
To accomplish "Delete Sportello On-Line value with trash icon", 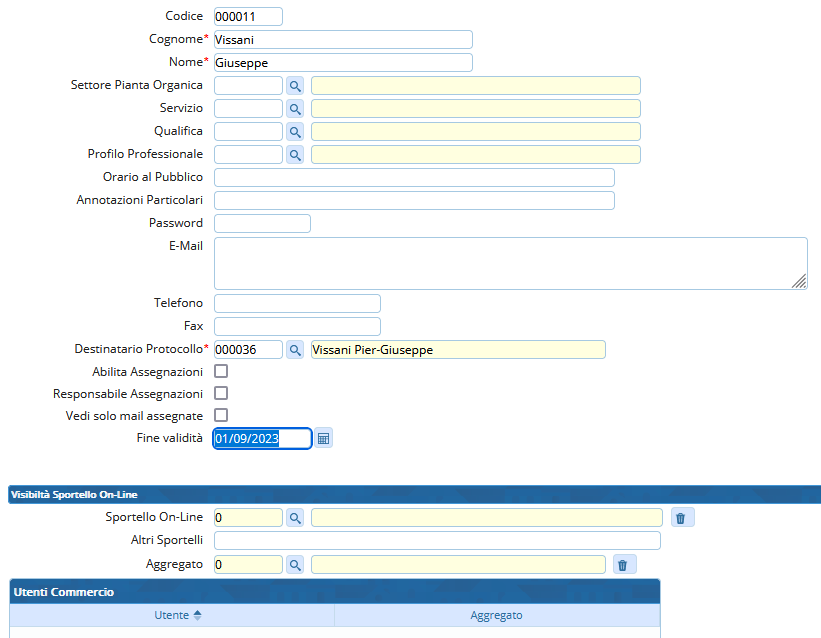I will pos(681,517).
